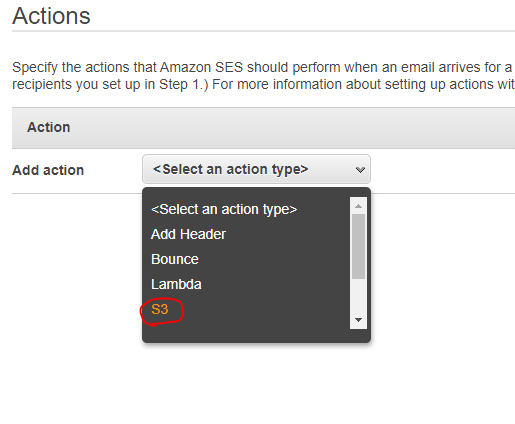Screen dimensions: 515x424
Task: Click the gray scrollbar thumb of the option list
Action: [x=358, y=246]
